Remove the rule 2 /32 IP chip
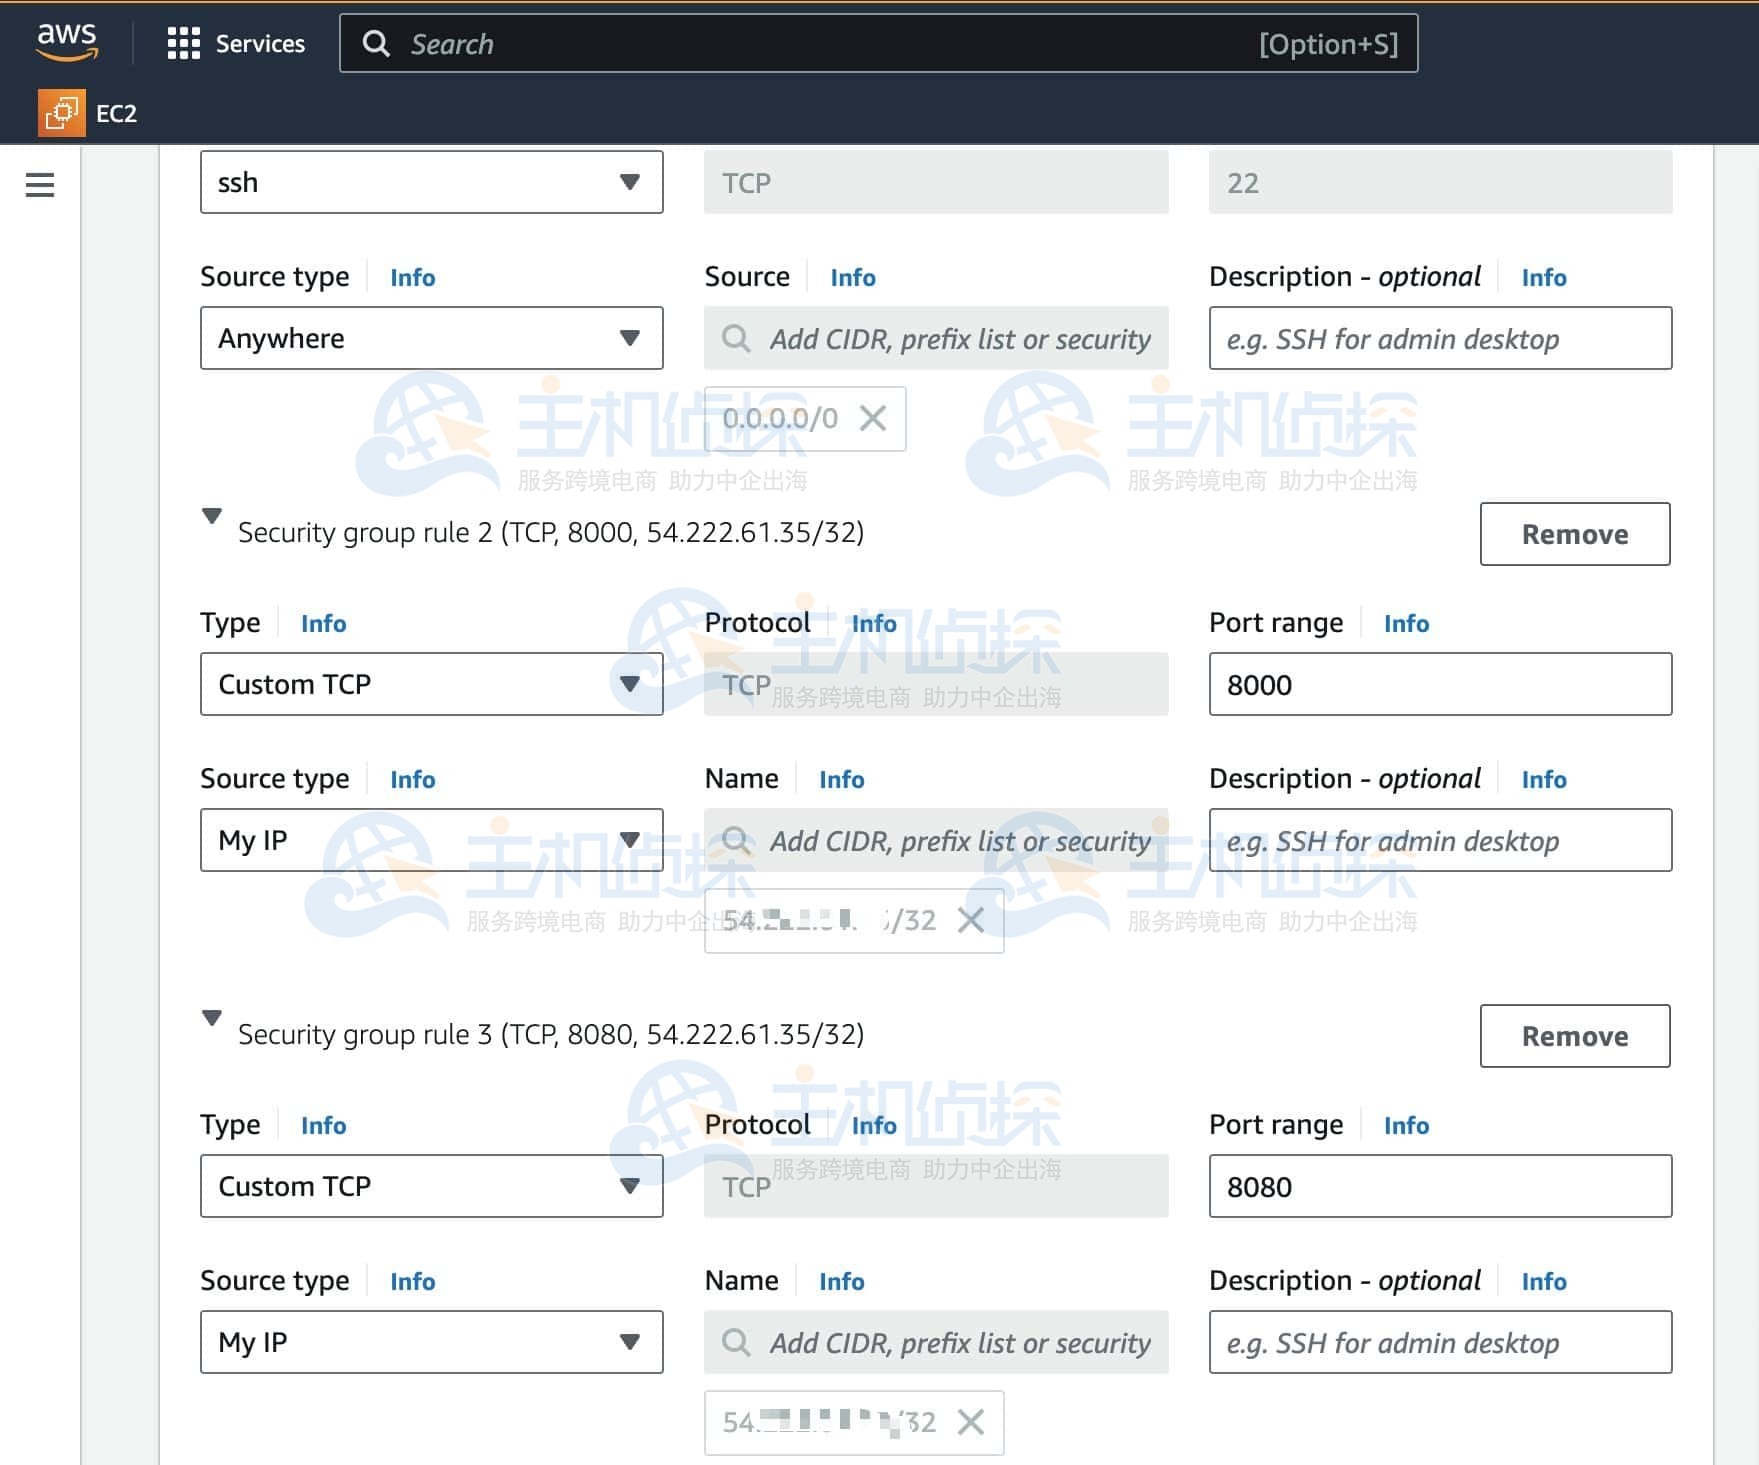This screenshot has width=1759, height=1465. [971, 920]
